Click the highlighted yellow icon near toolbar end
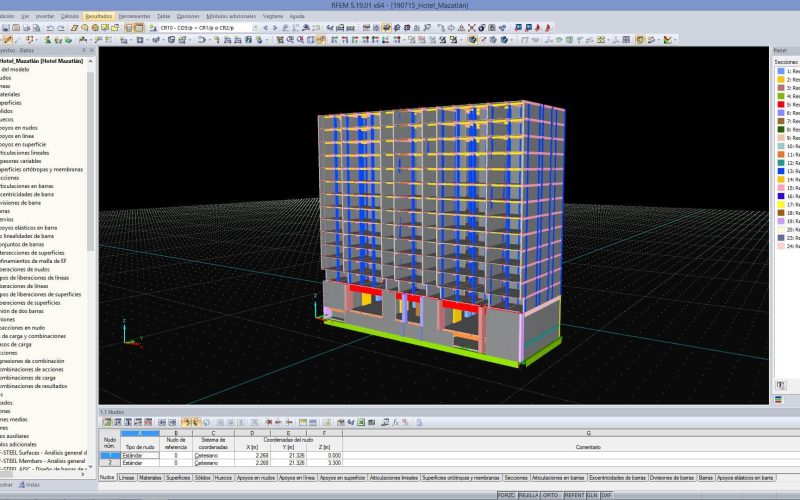Image resolution: width=800 pixels, height=500 pixels. coord(639,39)
